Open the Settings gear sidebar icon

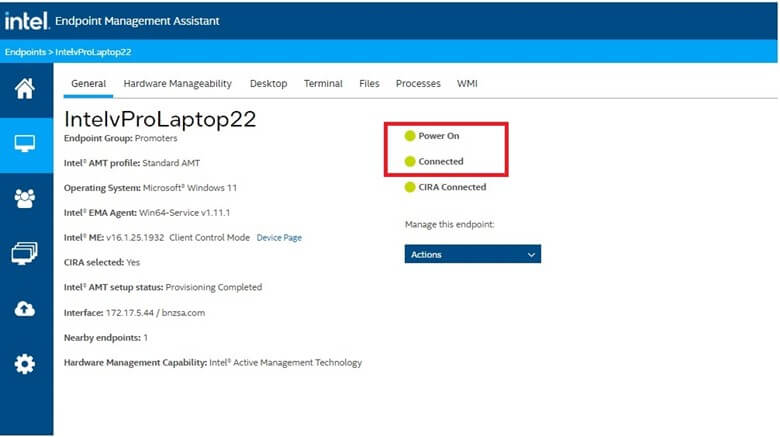coord(24,364)
